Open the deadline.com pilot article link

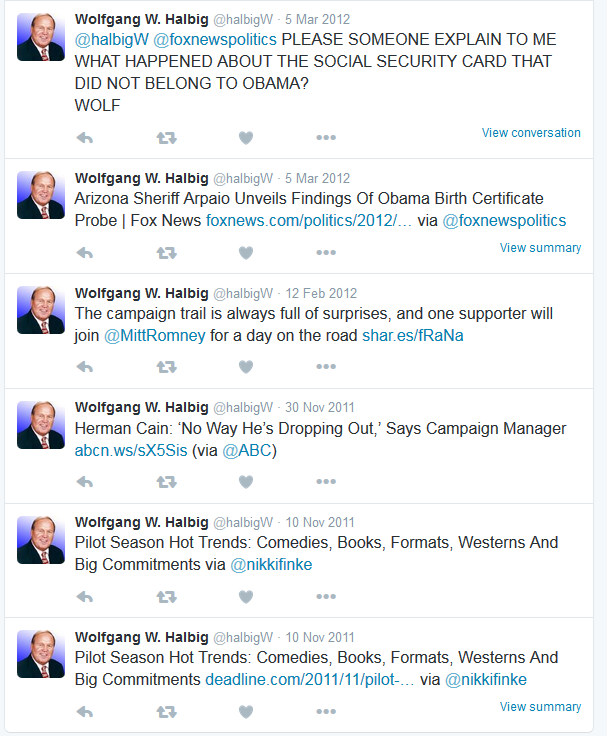(310, 680)
